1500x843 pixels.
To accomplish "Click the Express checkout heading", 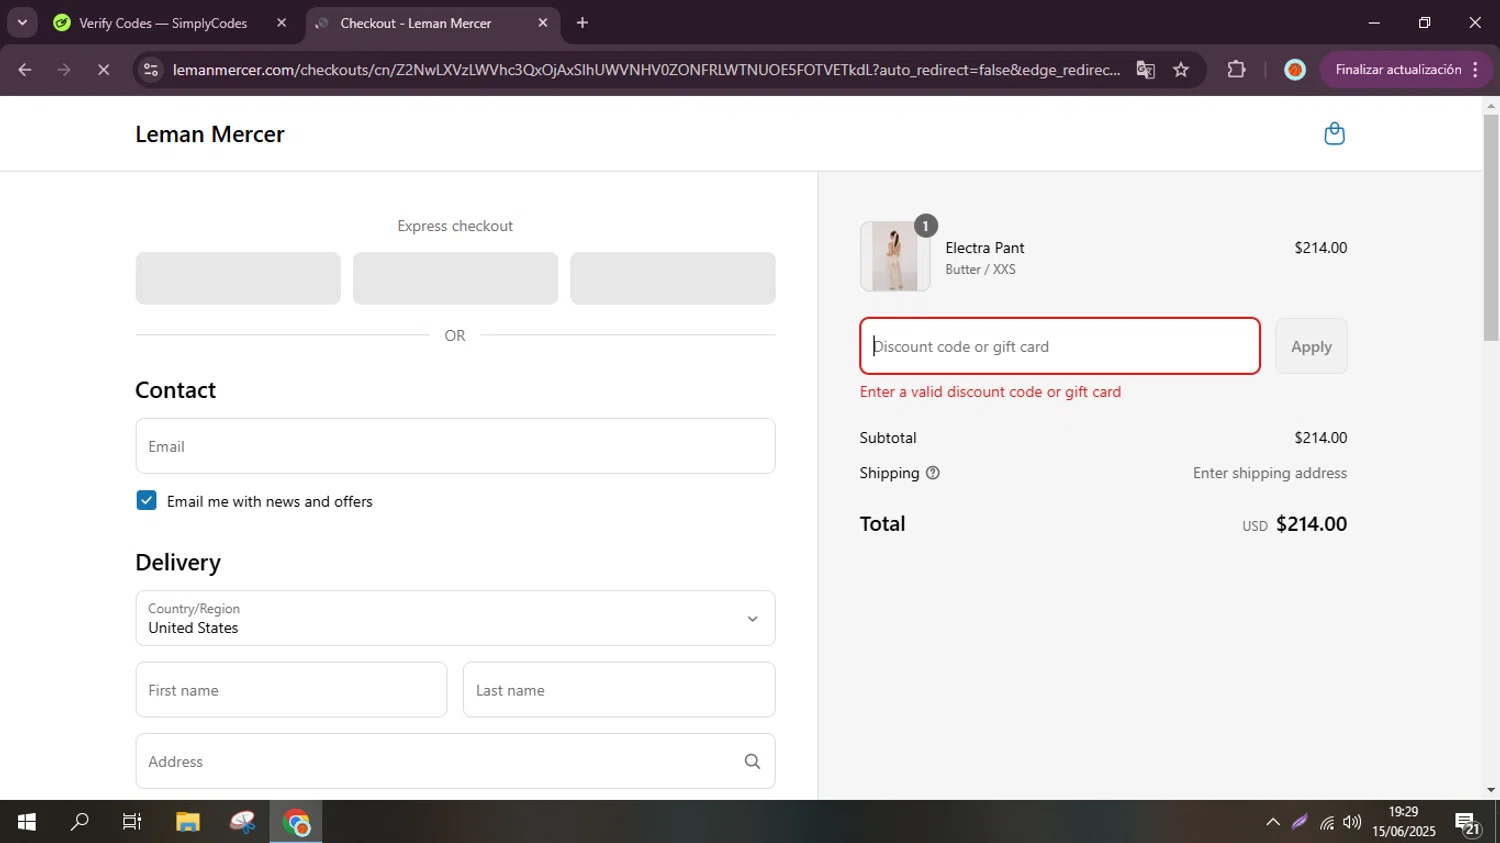I will tap(455, 226).
